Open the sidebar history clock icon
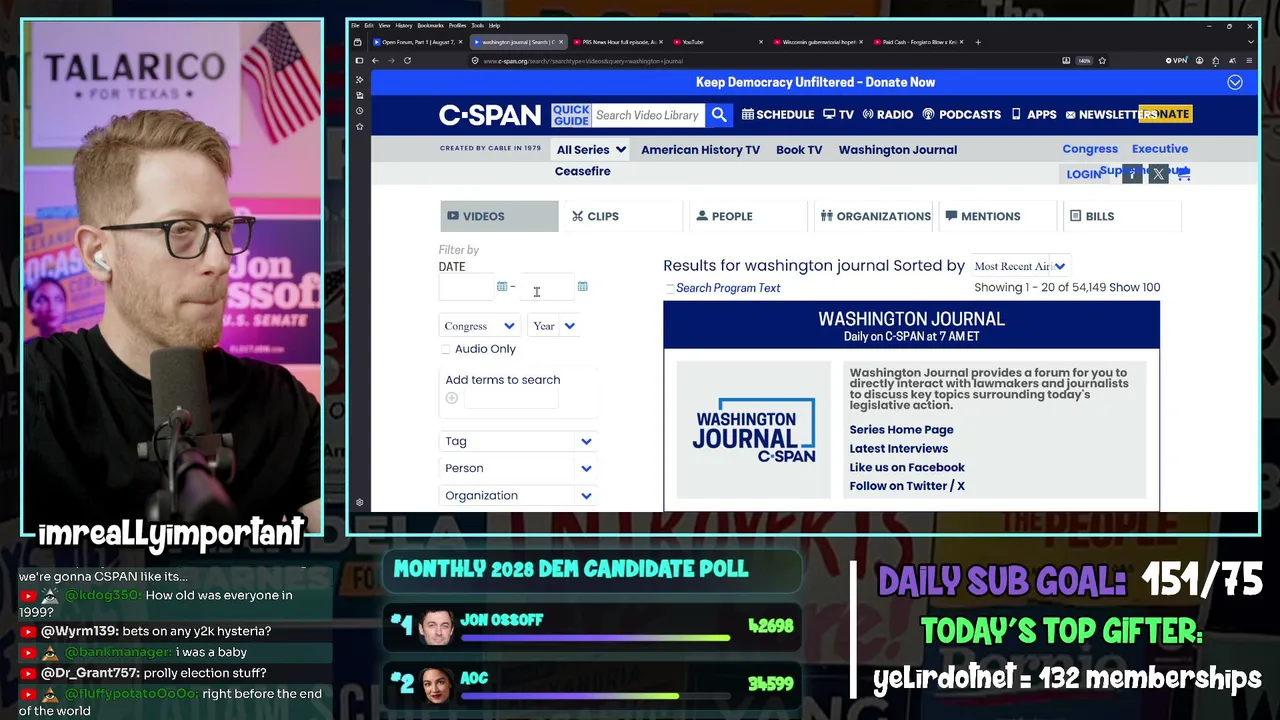 [x=359, y=111]
